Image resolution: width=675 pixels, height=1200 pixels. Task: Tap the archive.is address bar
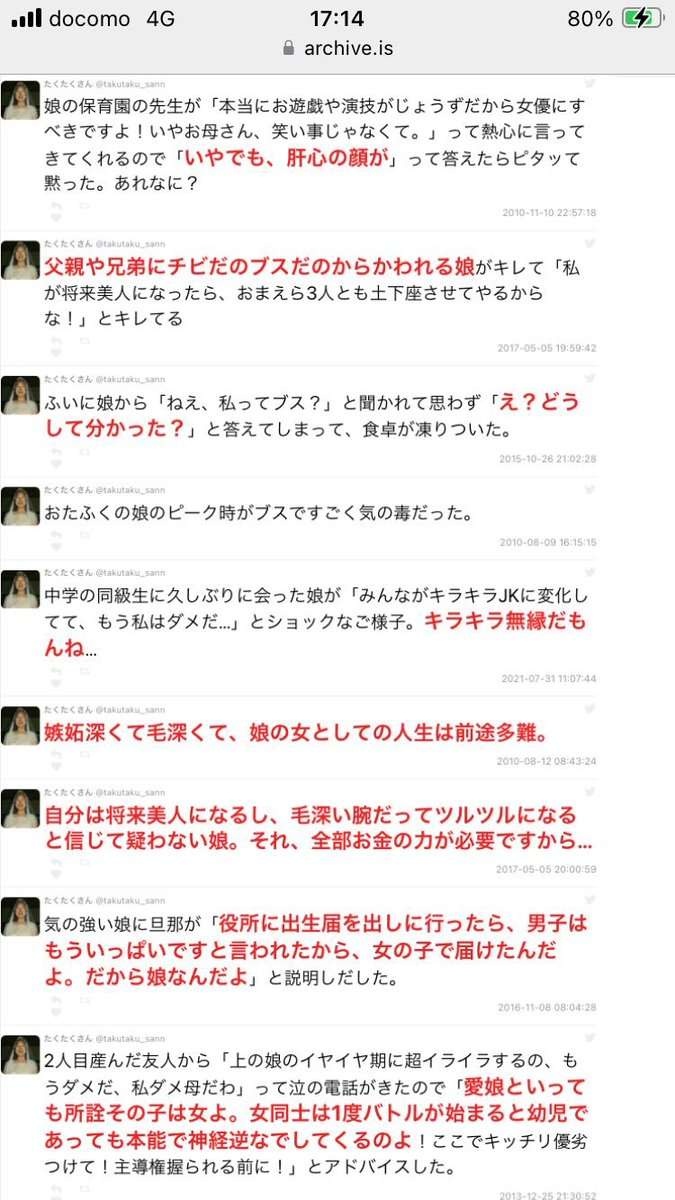point(337,48)
